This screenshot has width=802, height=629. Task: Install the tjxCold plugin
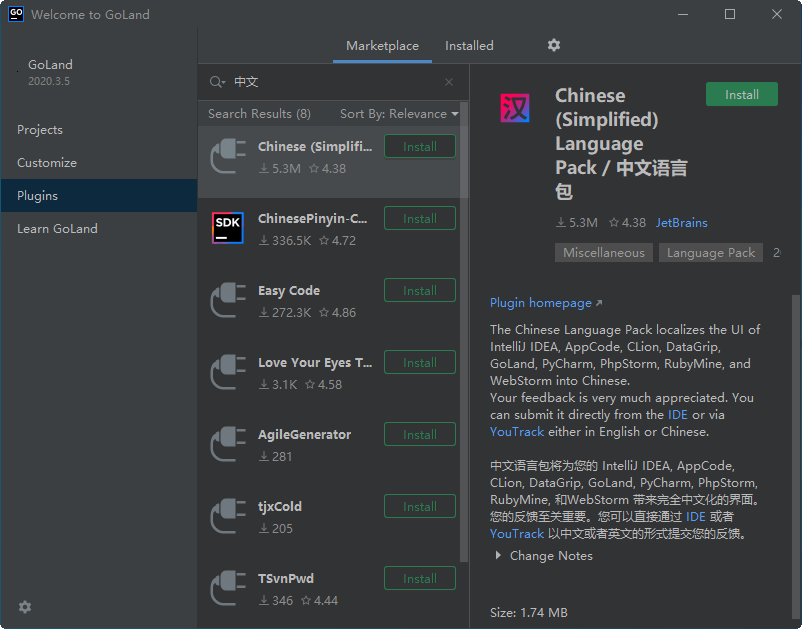(x=420, y=507)
